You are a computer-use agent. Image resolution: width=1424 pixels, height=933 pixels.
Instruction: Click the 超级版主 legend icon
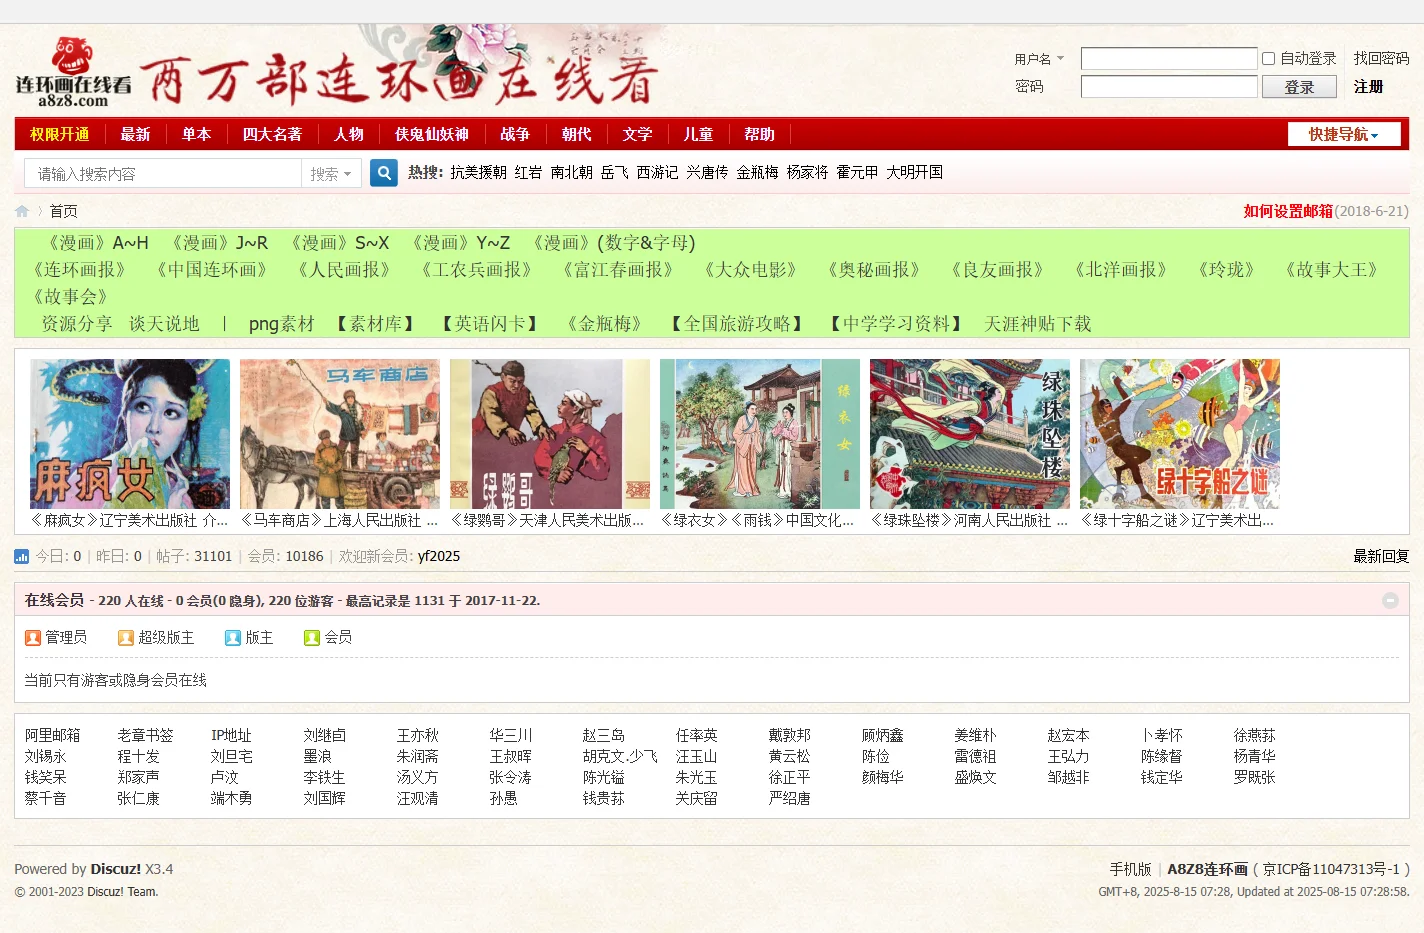coord(126,637)
